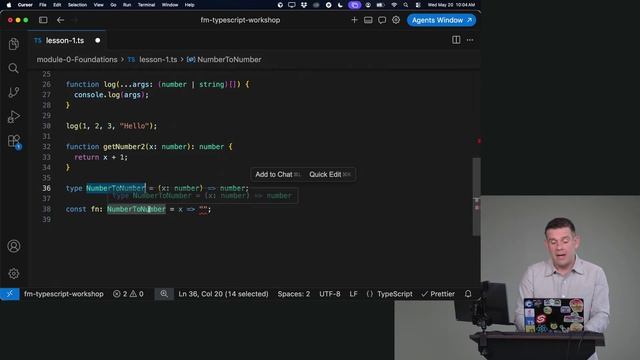Open the File menu
This screenshot has width=640, height=360.
click(42, 5)
